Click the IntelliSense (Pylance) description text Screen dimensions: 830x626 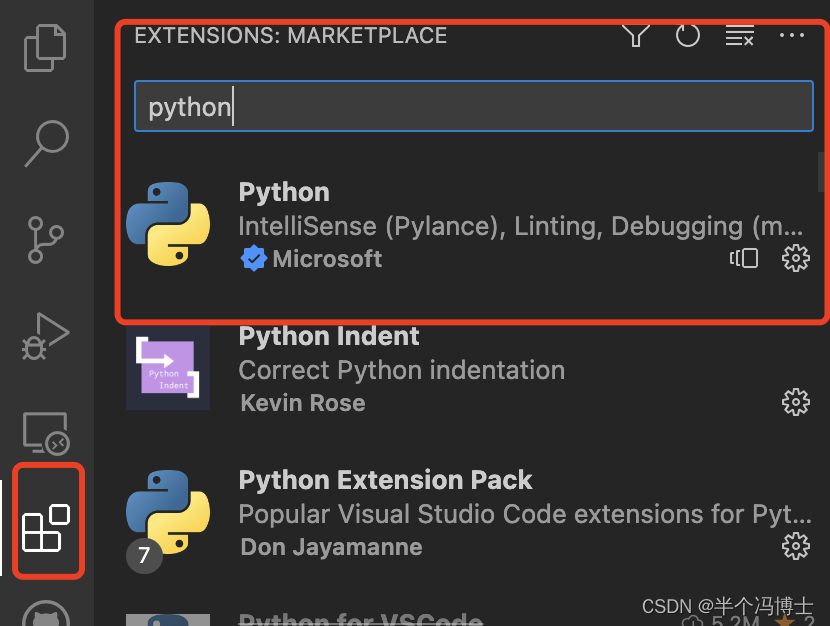point(521,226)
